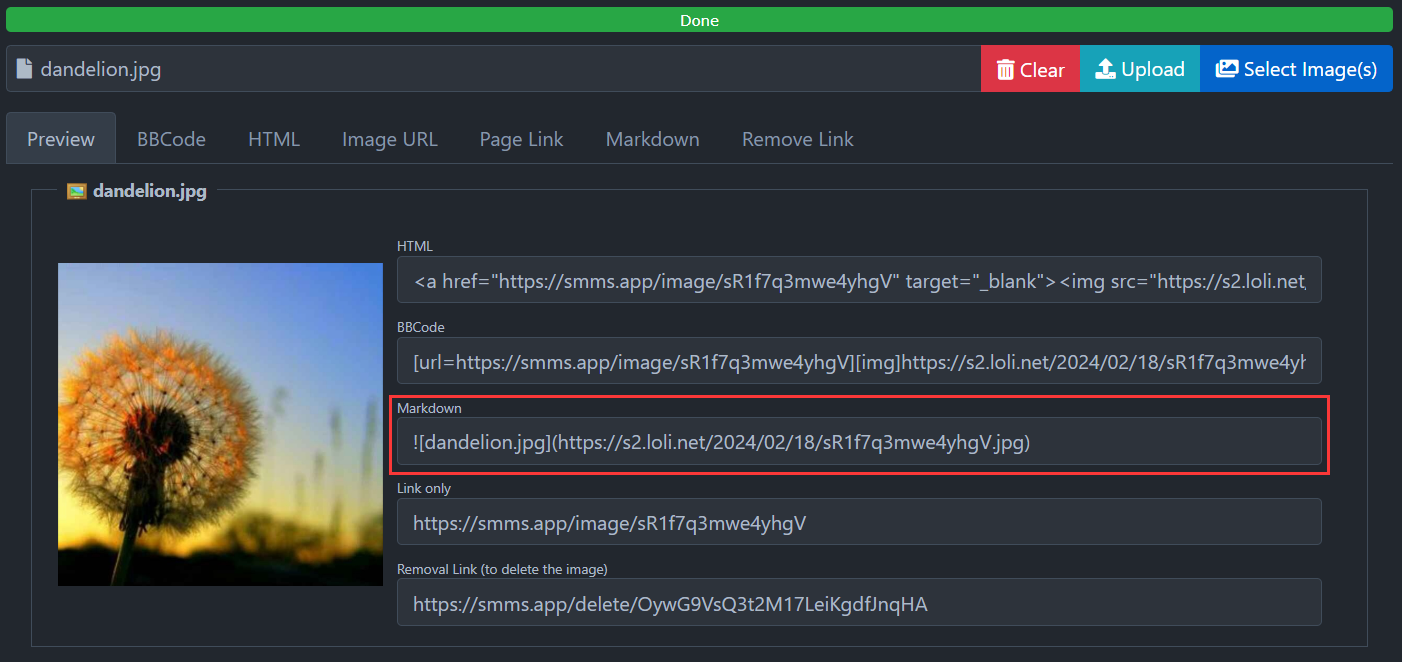Open the HTML tab
The height and width of the screenshot is (662, 1402).
coord(273,138)
